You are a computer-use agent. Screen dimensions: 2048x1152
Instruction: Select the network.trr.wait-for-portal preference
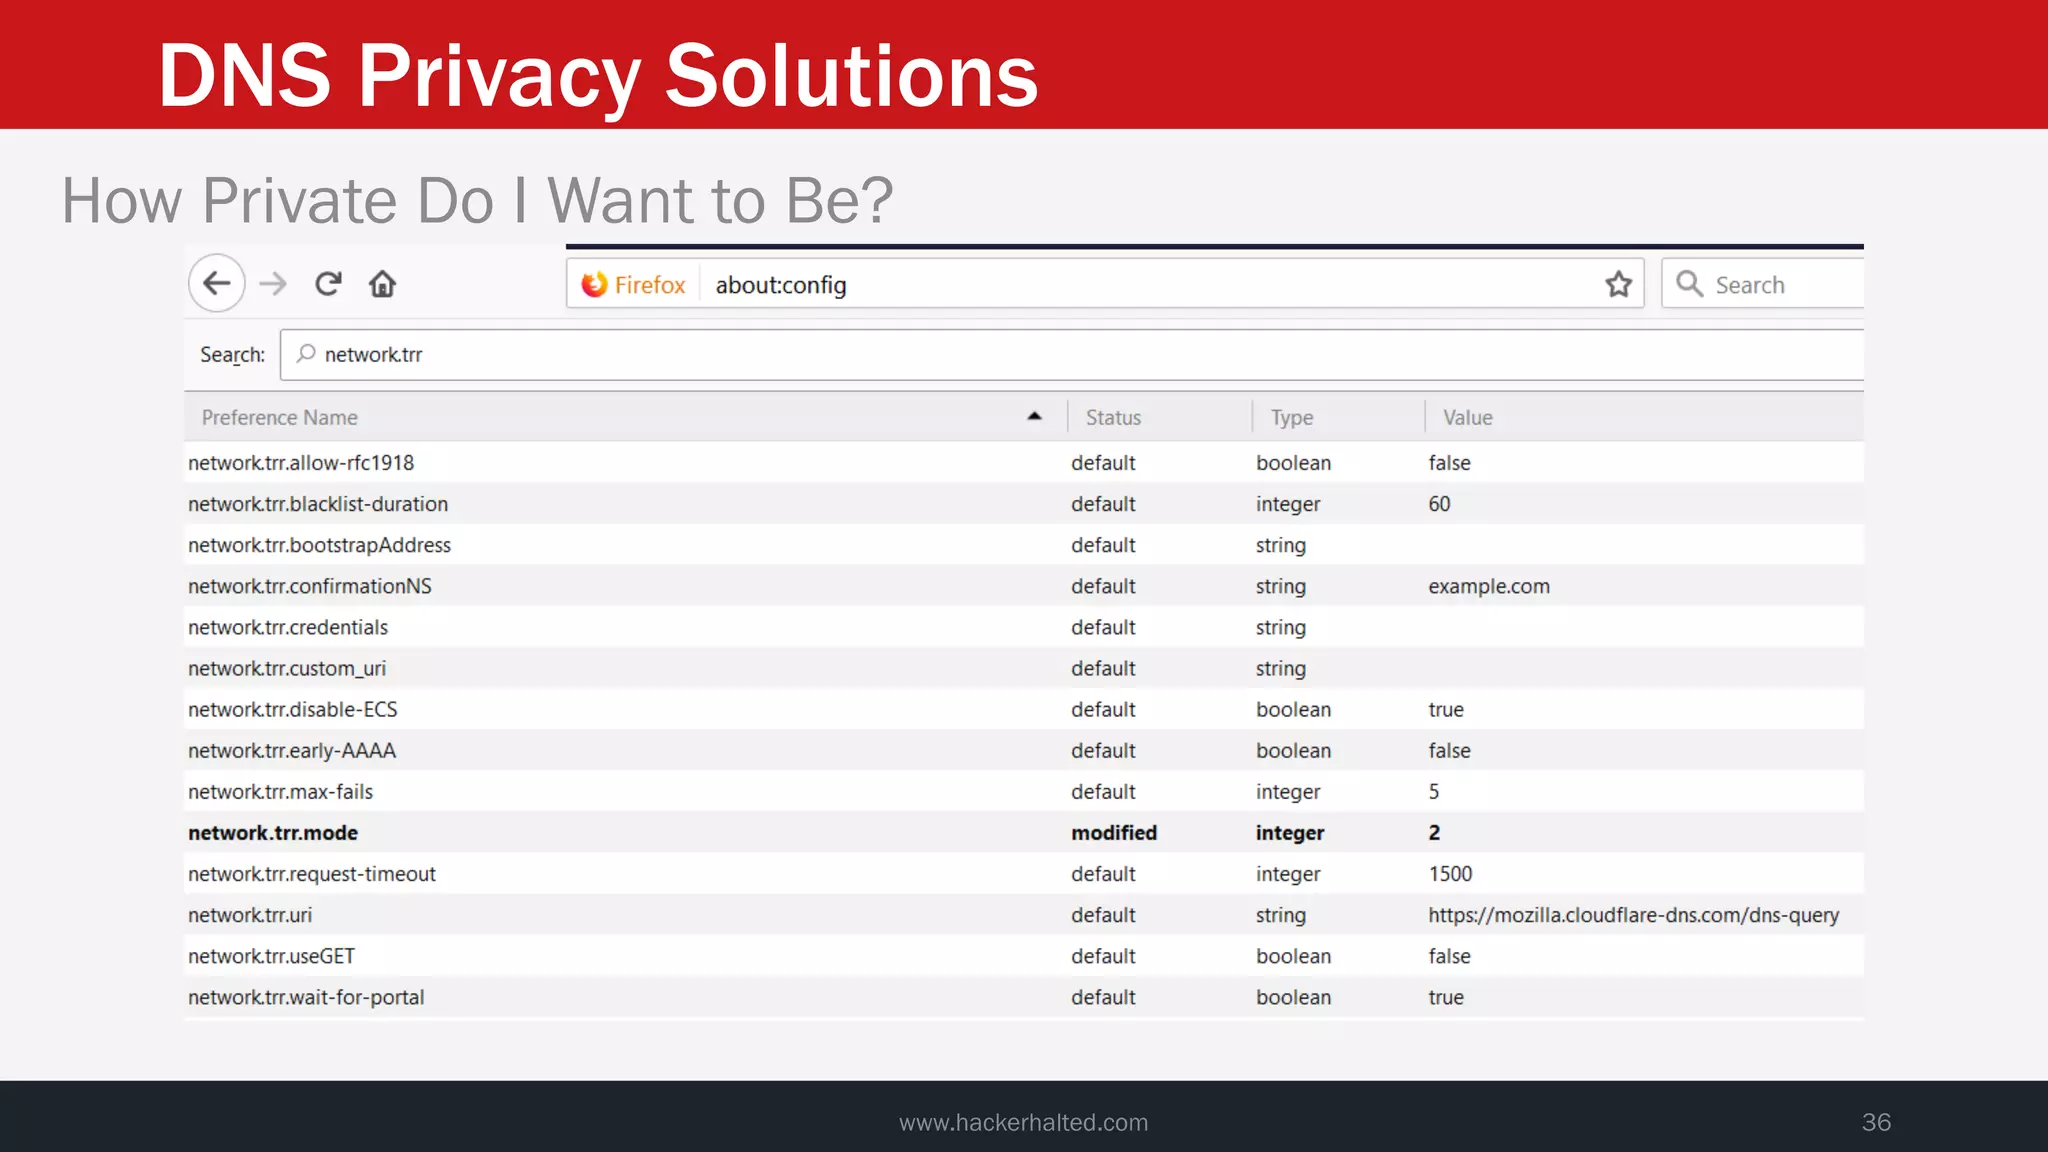pyautogui.click(x=1024, y=996)
